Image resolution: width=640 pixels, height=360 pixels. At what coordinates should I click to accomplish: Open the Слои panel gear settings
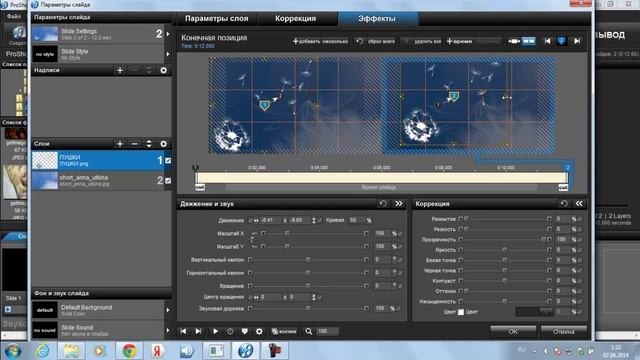pos(164,144)
